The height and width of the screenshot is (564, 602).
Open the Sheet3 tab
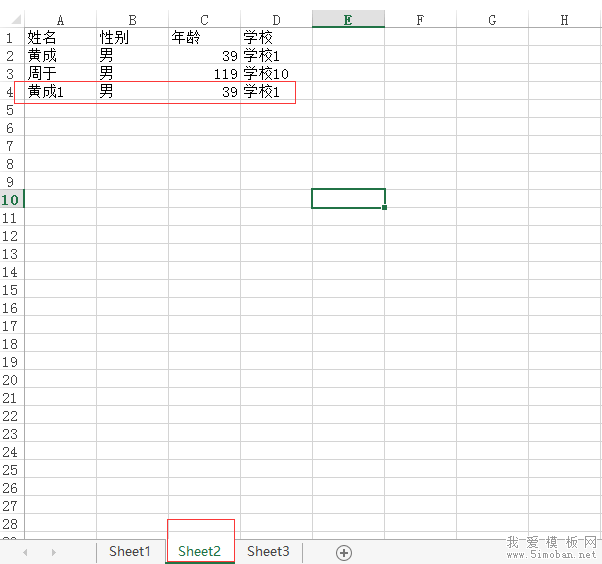point(268,551)
